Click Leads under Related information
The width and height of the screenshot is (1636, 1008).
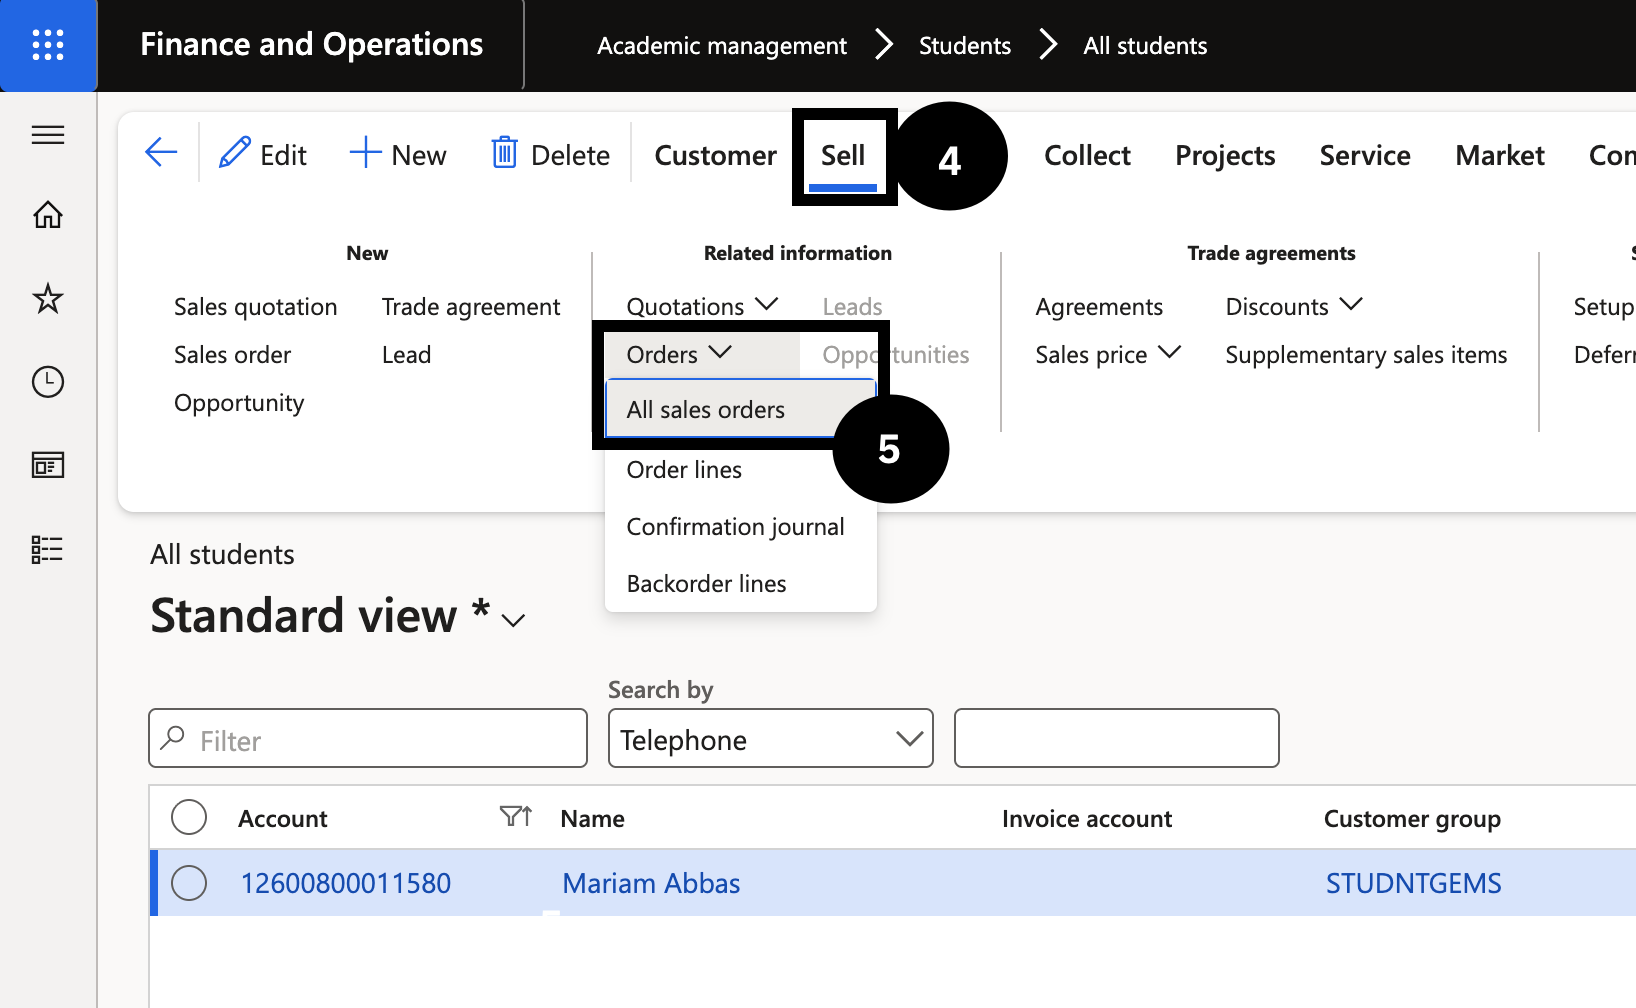[852, 306]
